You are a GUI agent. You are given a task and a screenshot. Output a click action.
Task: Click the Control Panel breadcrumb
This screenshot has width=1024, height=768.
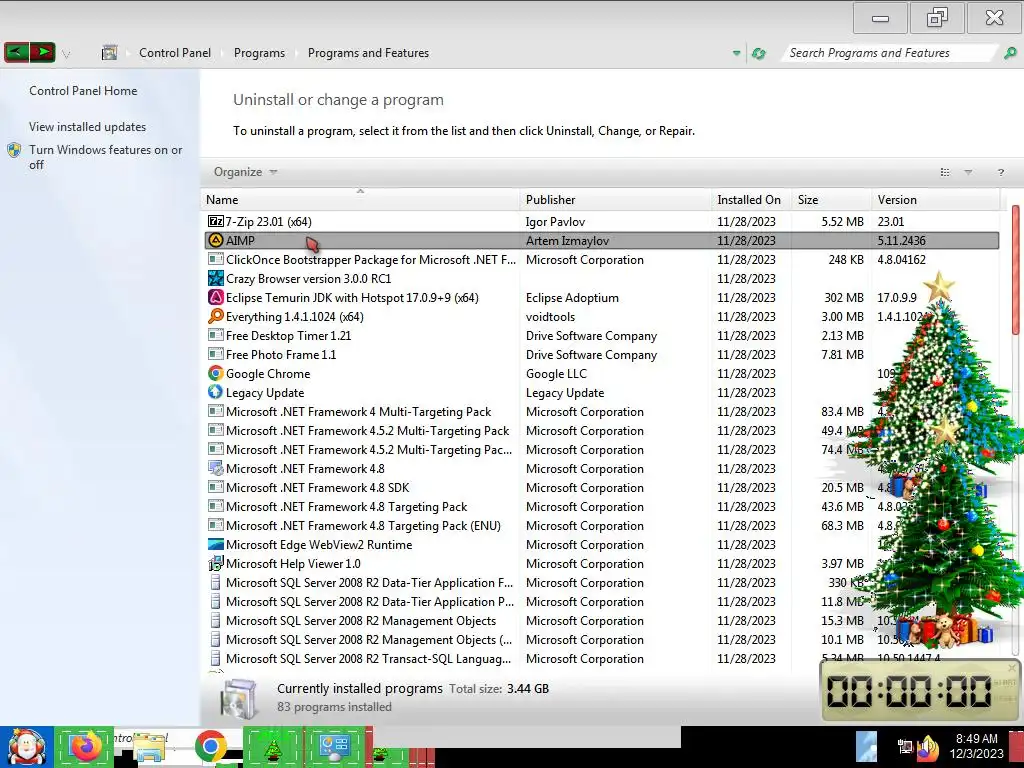175,53
